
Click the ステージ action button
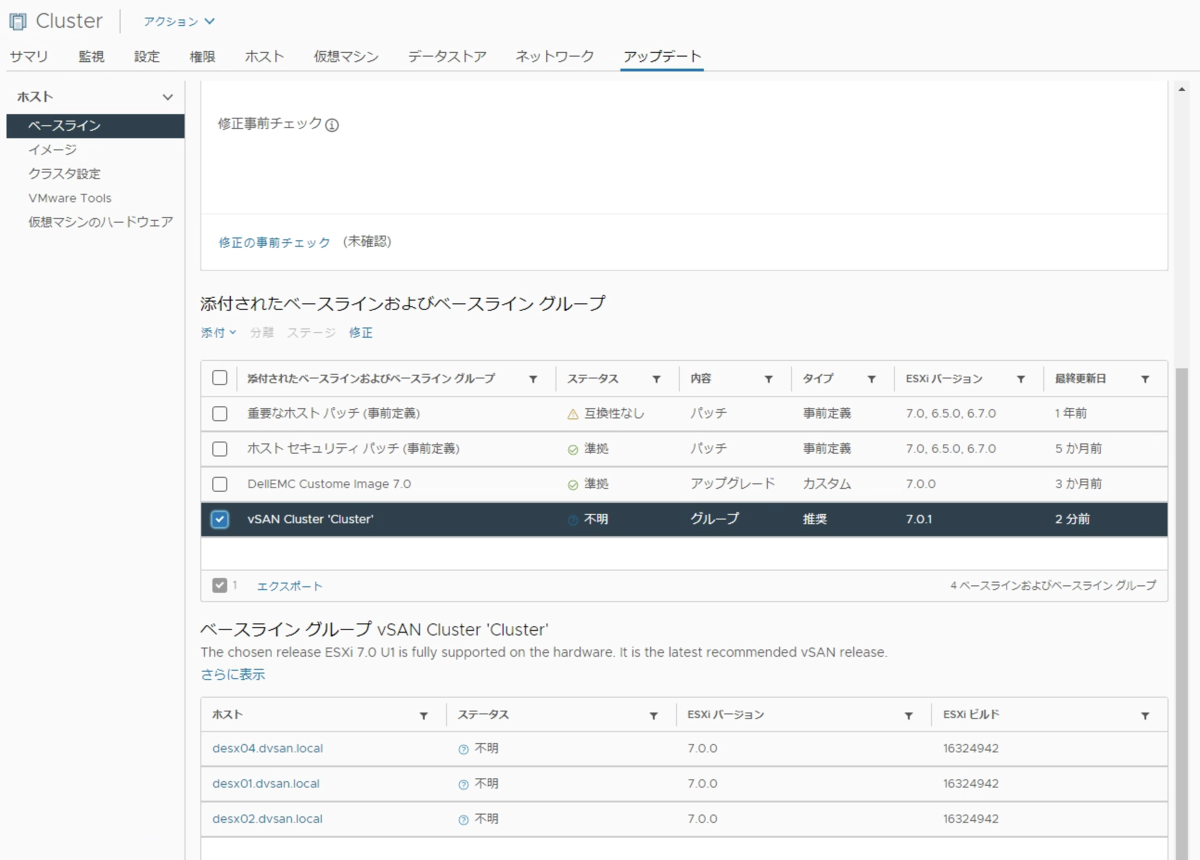pyautogui.click(x=311, y=333)
